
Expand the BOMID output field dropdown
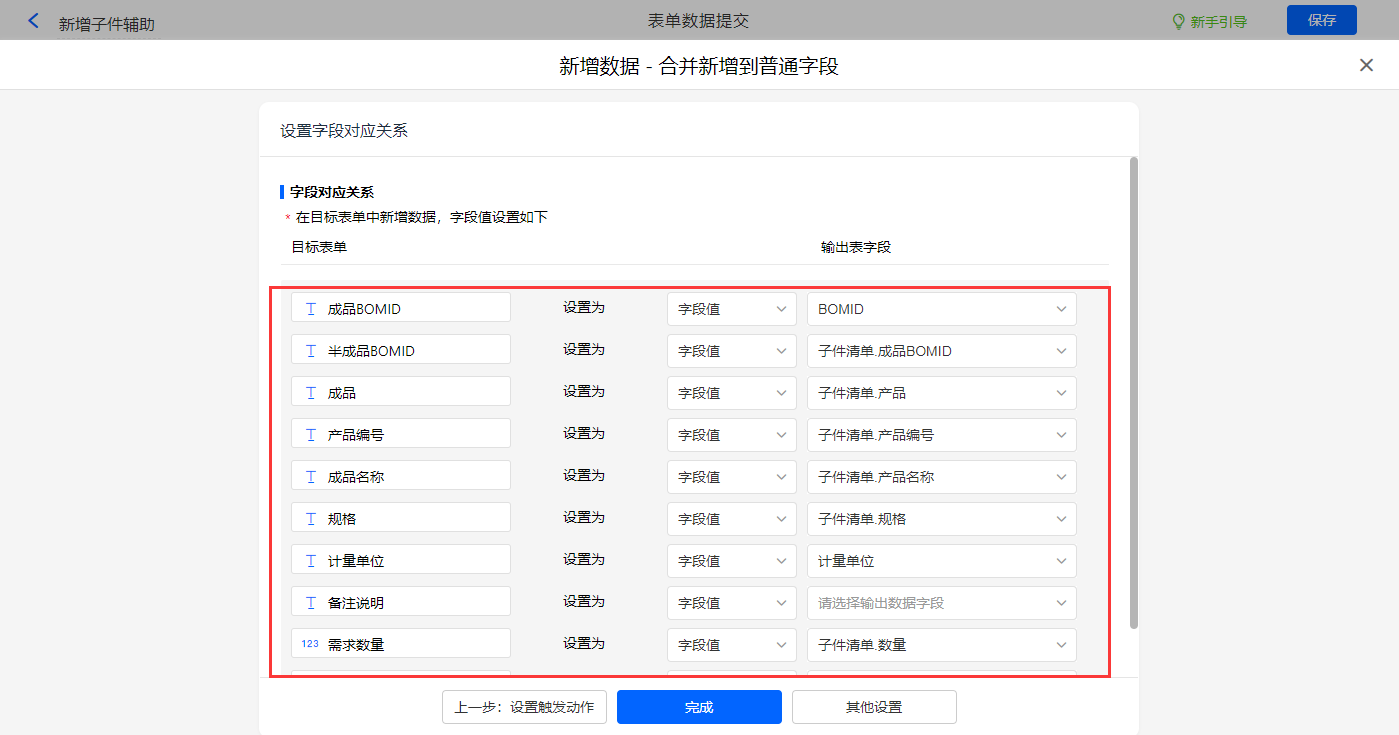(x=941, y=309)
